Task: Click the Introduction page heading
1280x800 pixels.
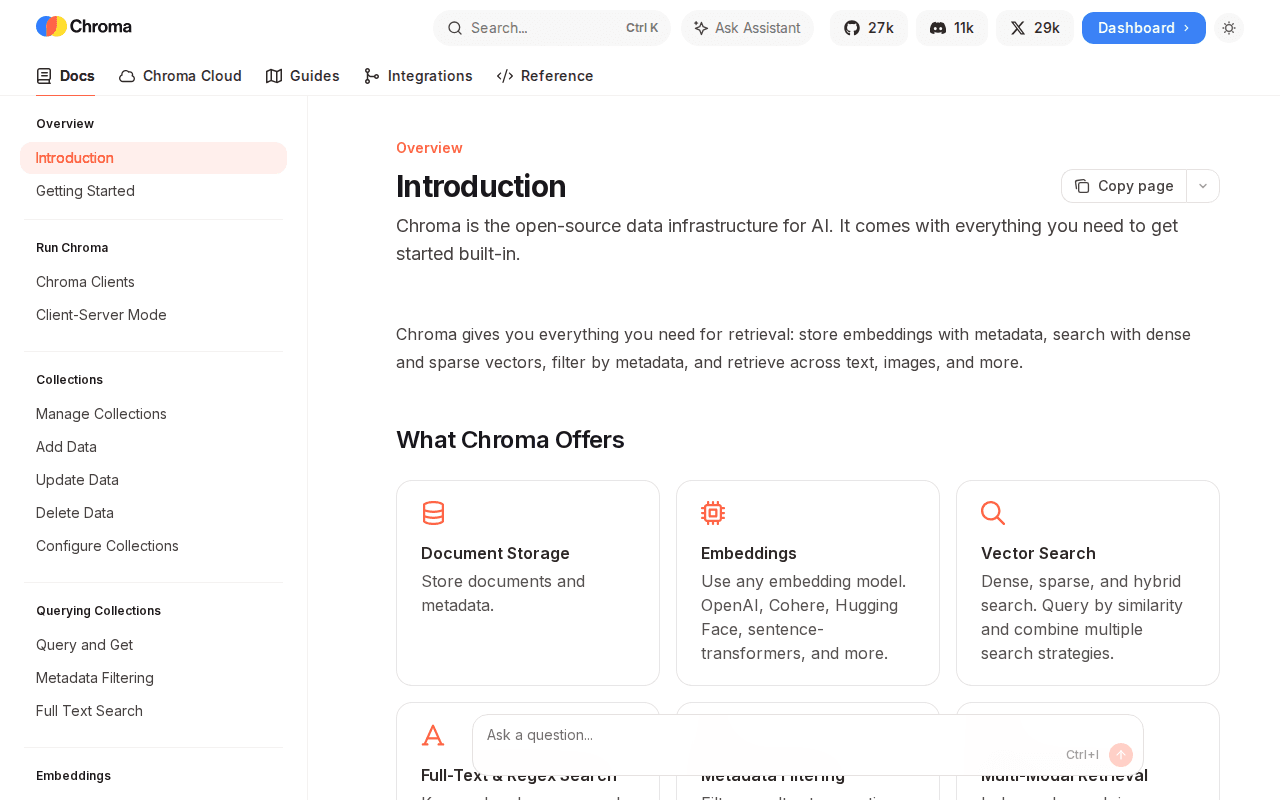Action: [481, 186]
